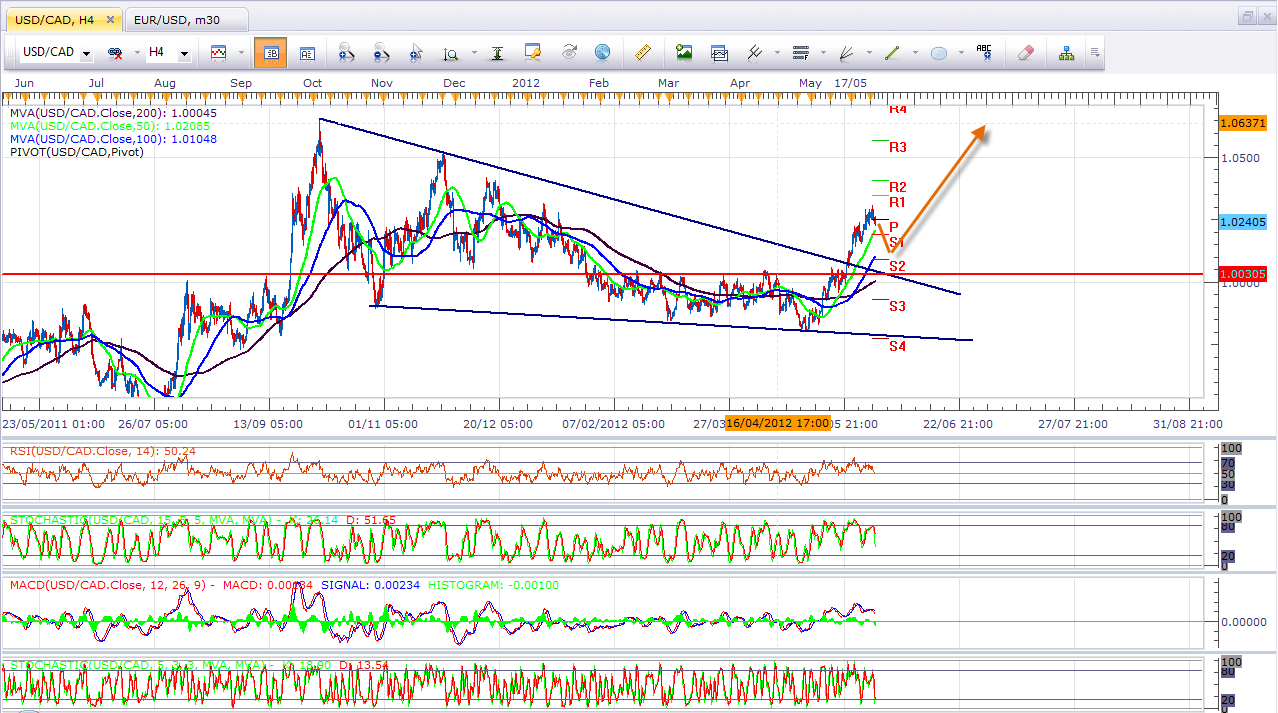Toggle the highlighted bid/ask panel button
This screenshot has height=713, width=1278.
pyautogui.click(x=270, y=53)
